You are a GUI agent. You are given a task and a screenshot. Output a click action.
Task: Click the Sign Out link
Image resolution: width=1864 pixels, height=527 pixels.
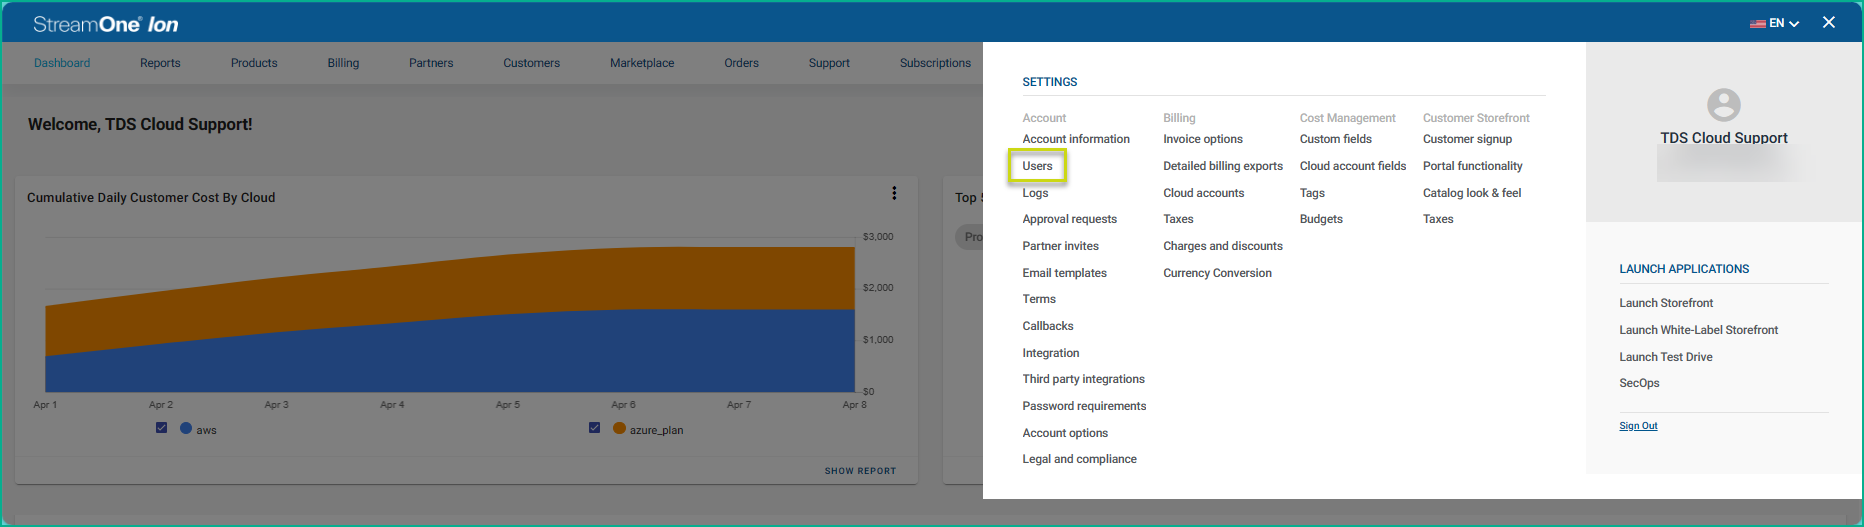(1638, 426)
